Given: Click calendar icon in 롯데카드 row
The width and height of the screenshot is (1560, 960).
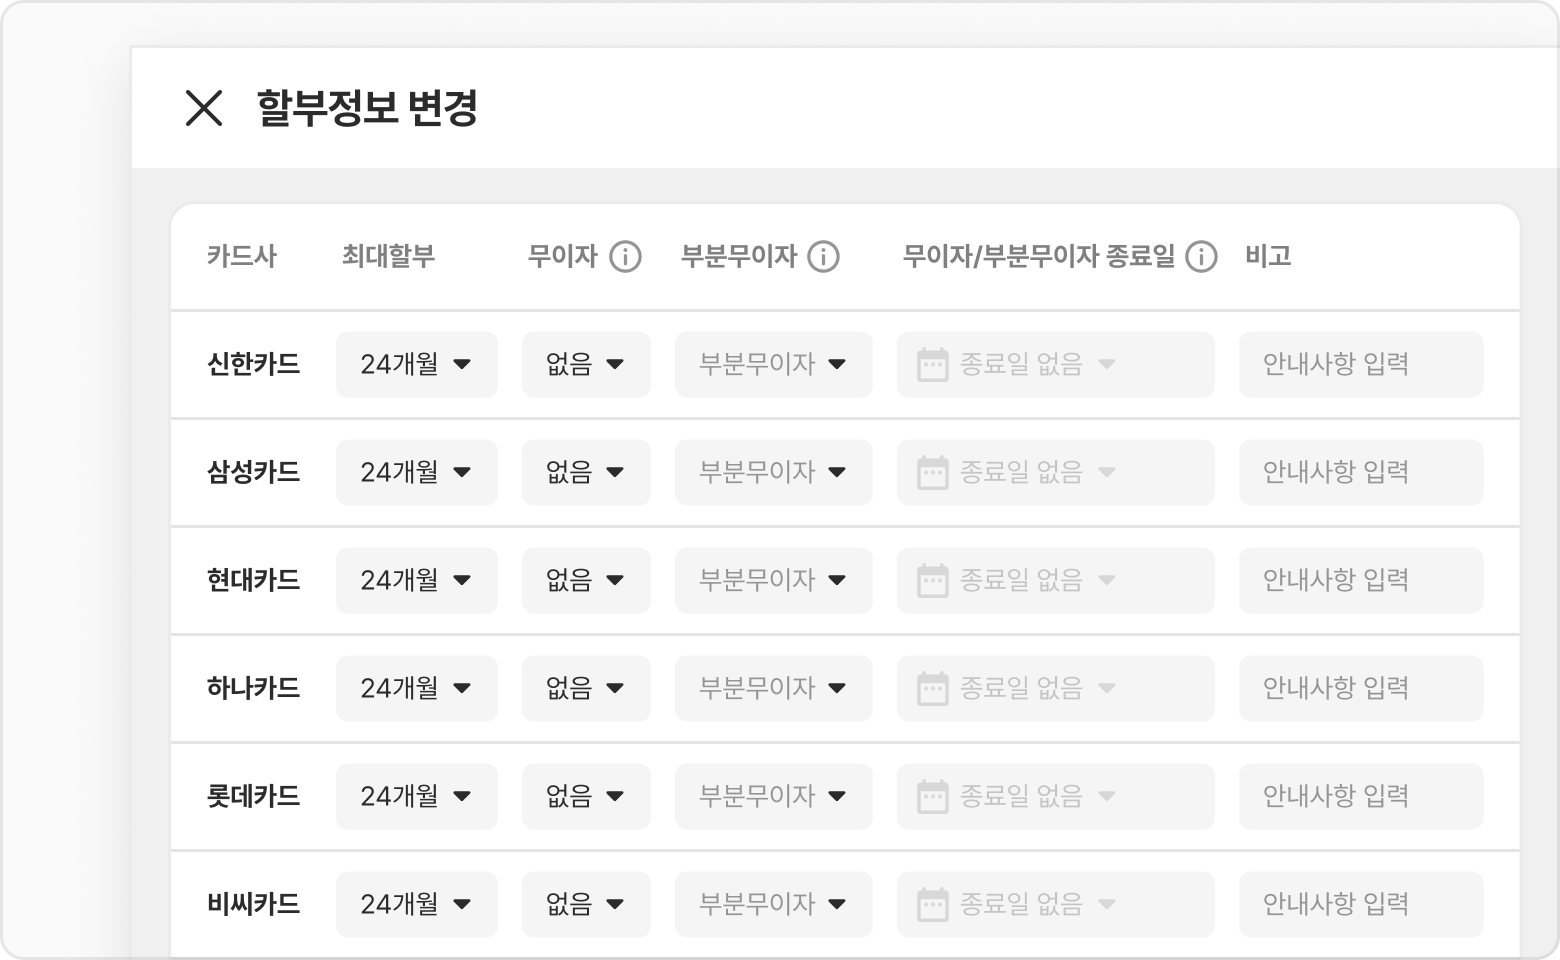Looking at the screenshot, I should (932, 797).
